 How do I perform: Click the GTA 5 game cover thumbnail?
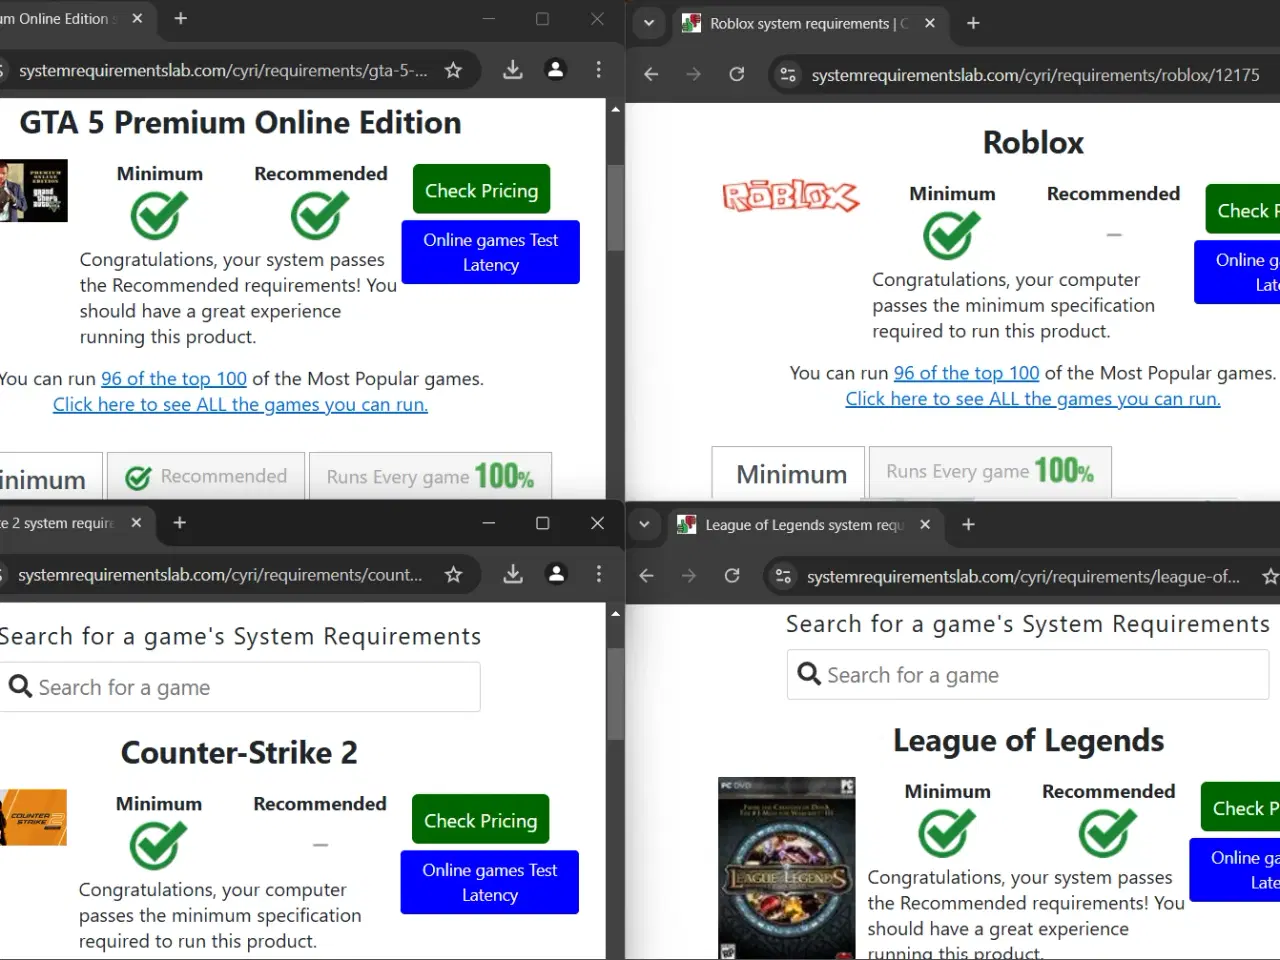(x=33, y=190)
